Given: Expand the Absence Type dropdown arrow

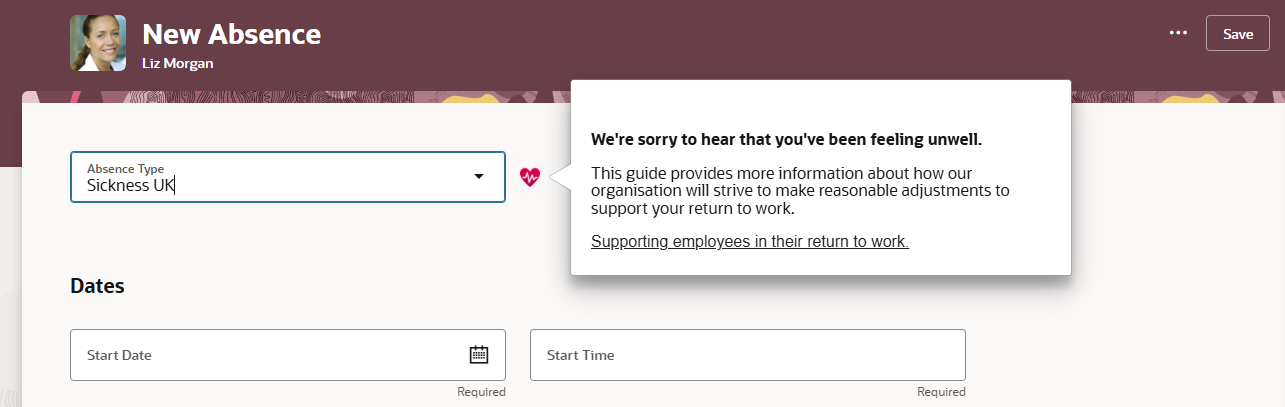Looking at the screenshot, I should point(479,177).
